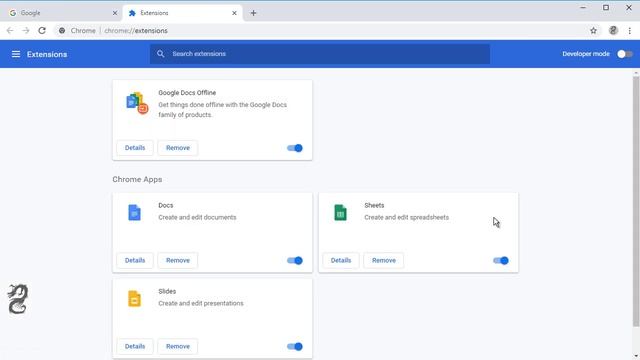Open Details for Google Docs Offline
This screenshot has height=360, width=640.
coord(135,148)
